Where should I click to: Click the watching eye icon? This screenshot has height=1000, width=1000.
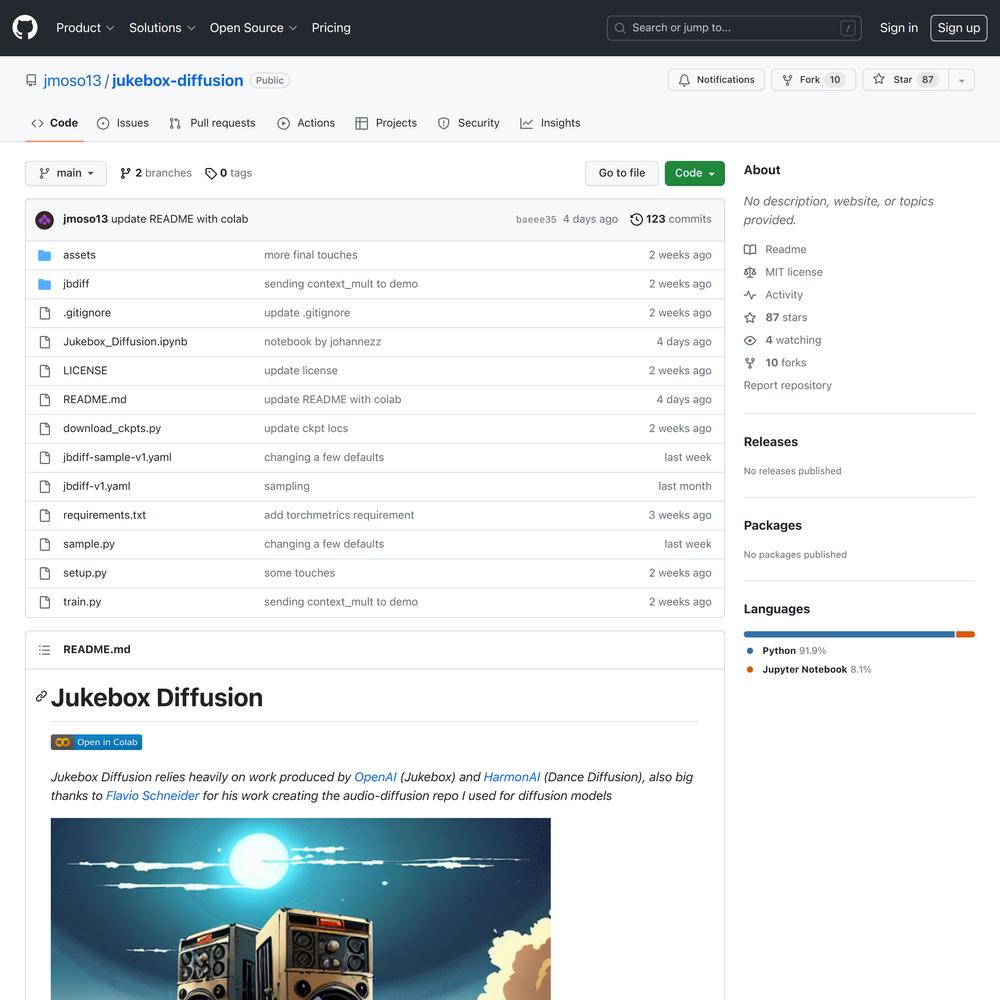point(750,341)
